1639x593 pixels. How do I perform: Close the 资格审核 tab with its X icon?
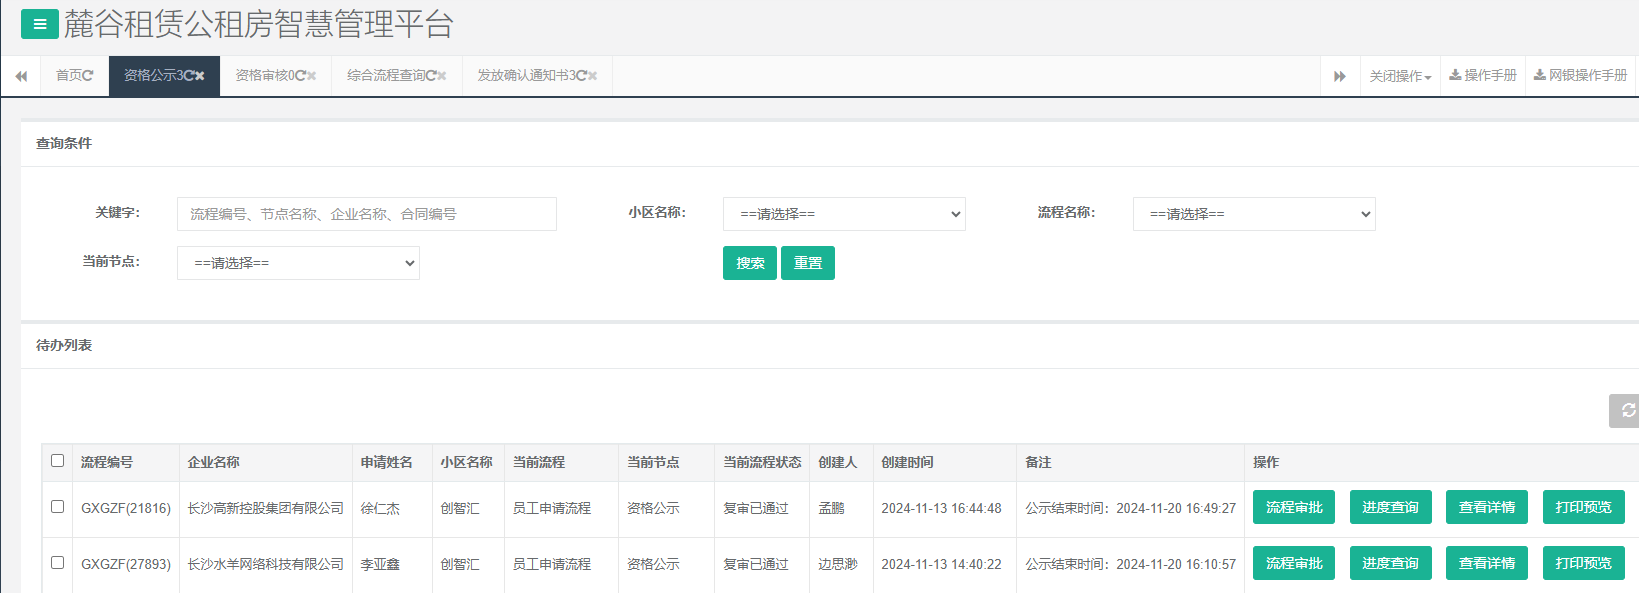pyautogui.click(x=312, y=76)
